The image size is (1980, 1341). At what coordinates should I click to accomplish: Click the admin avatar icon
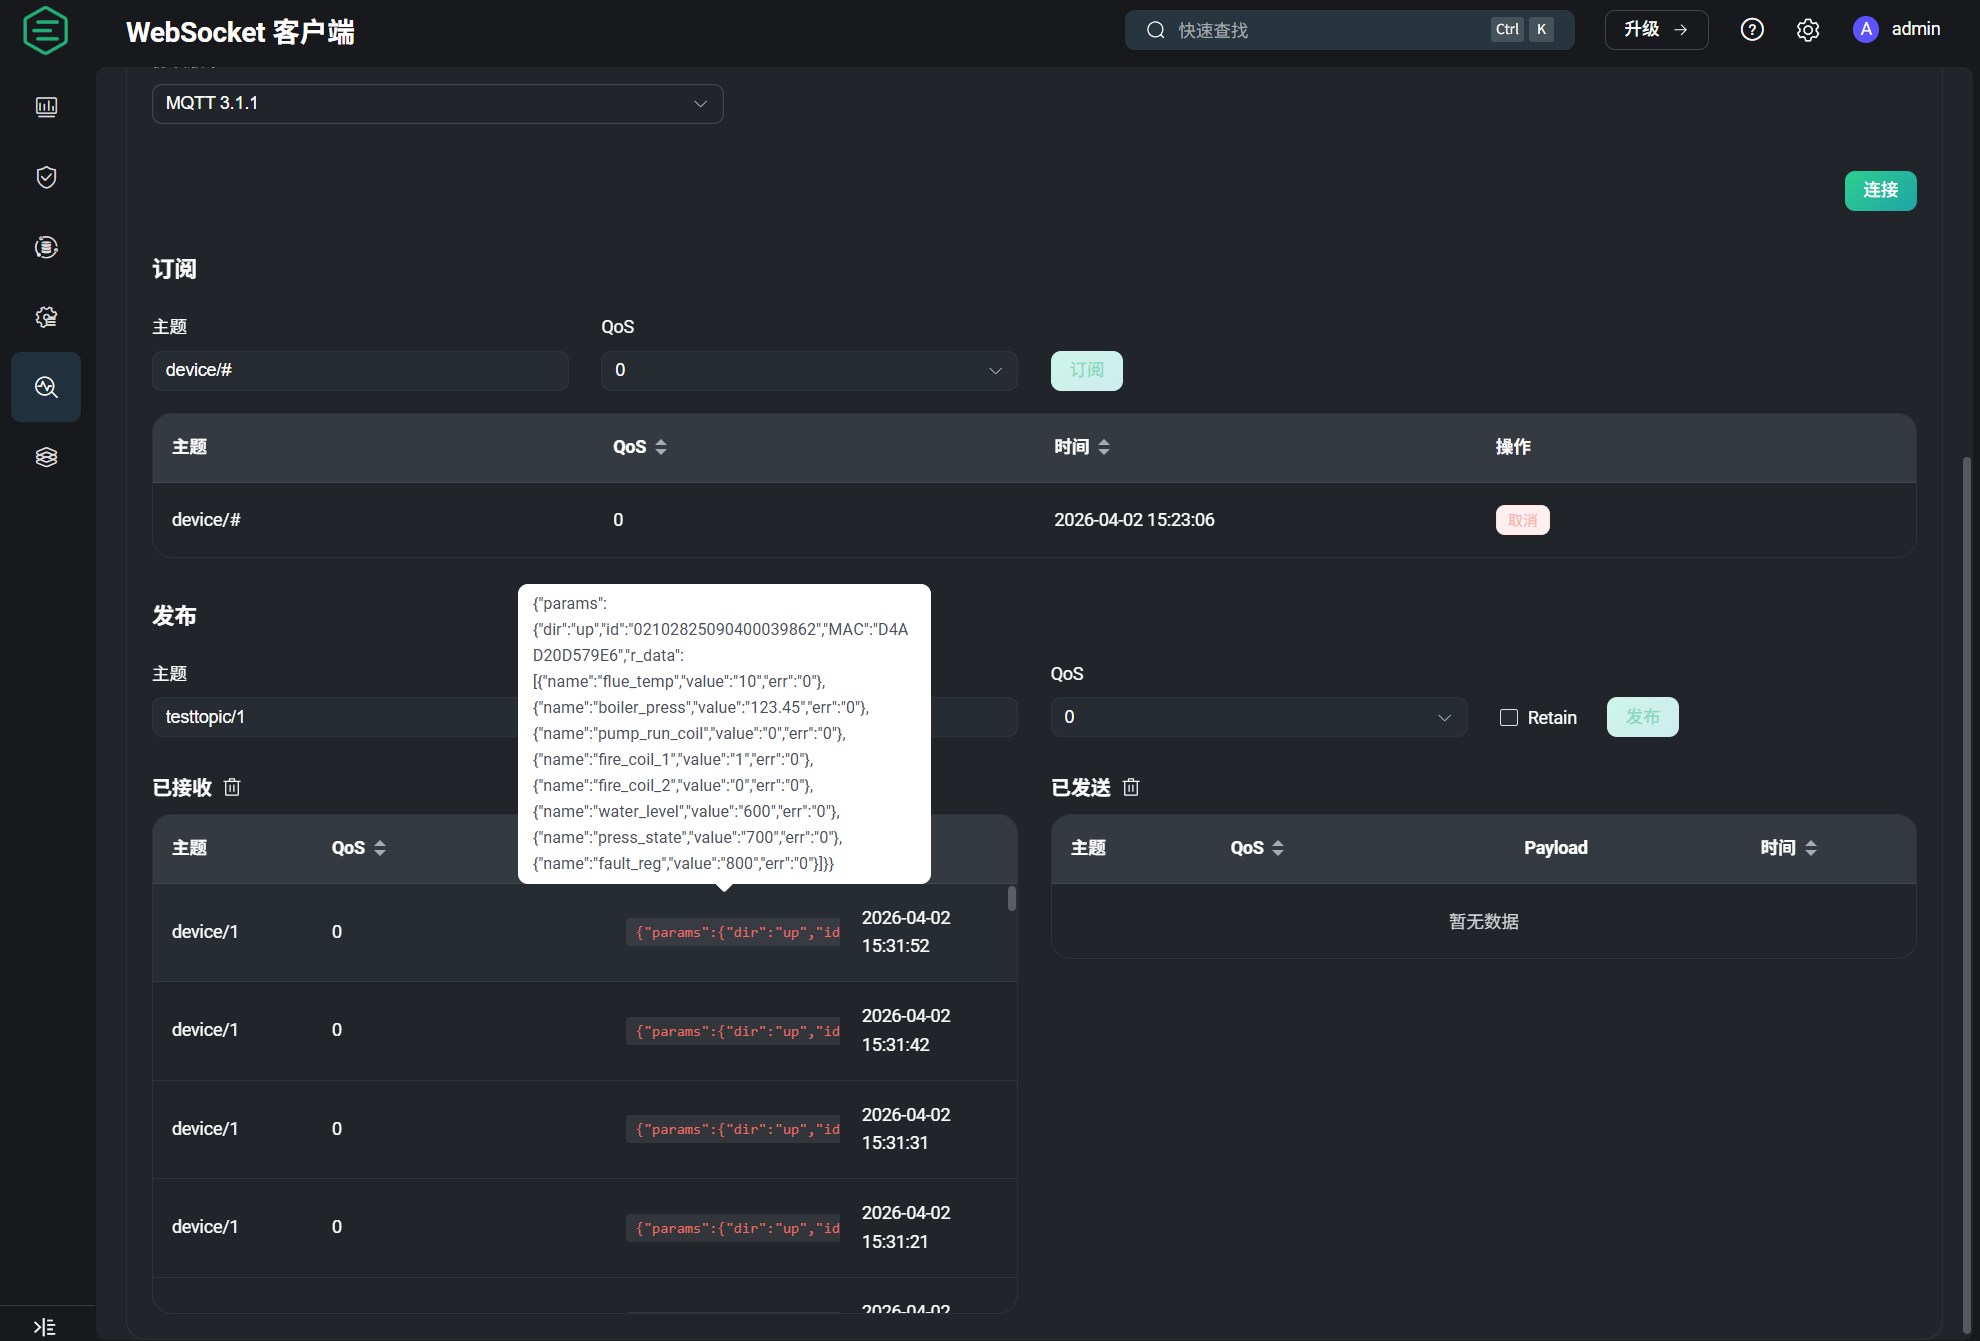tap(1866, 30)
